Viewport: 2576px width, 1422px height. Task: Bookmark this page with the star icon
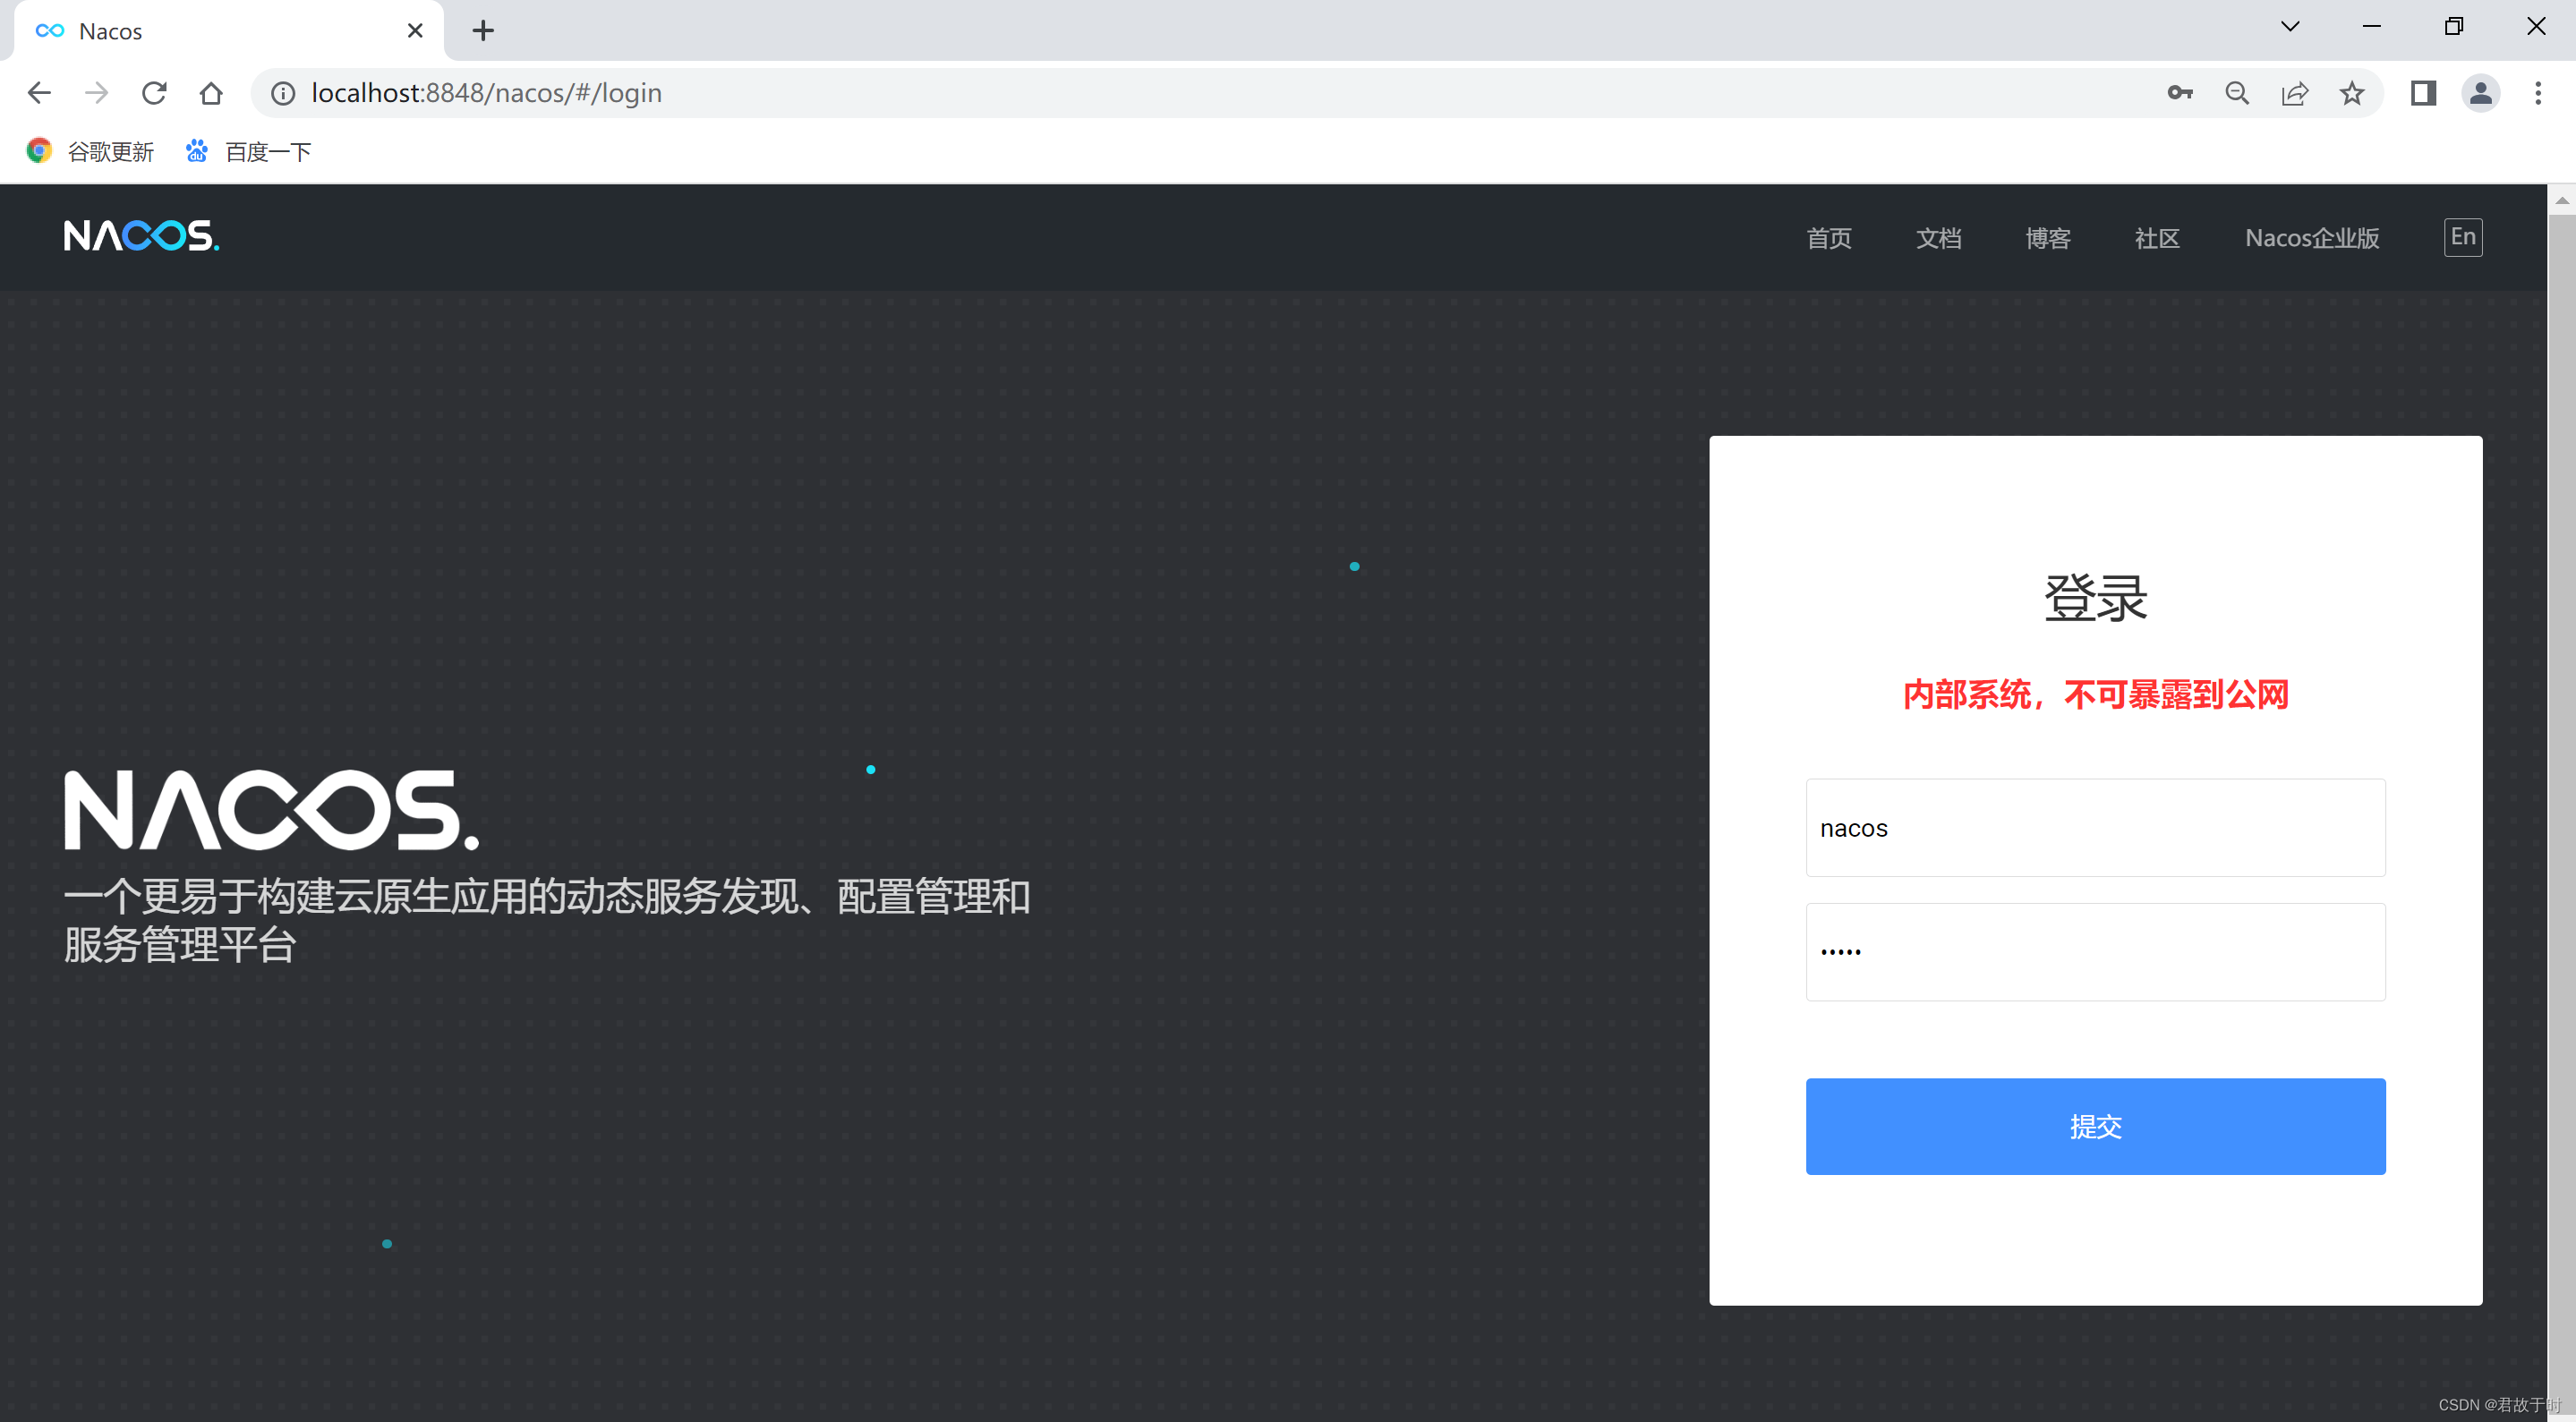coord(2352,93)
